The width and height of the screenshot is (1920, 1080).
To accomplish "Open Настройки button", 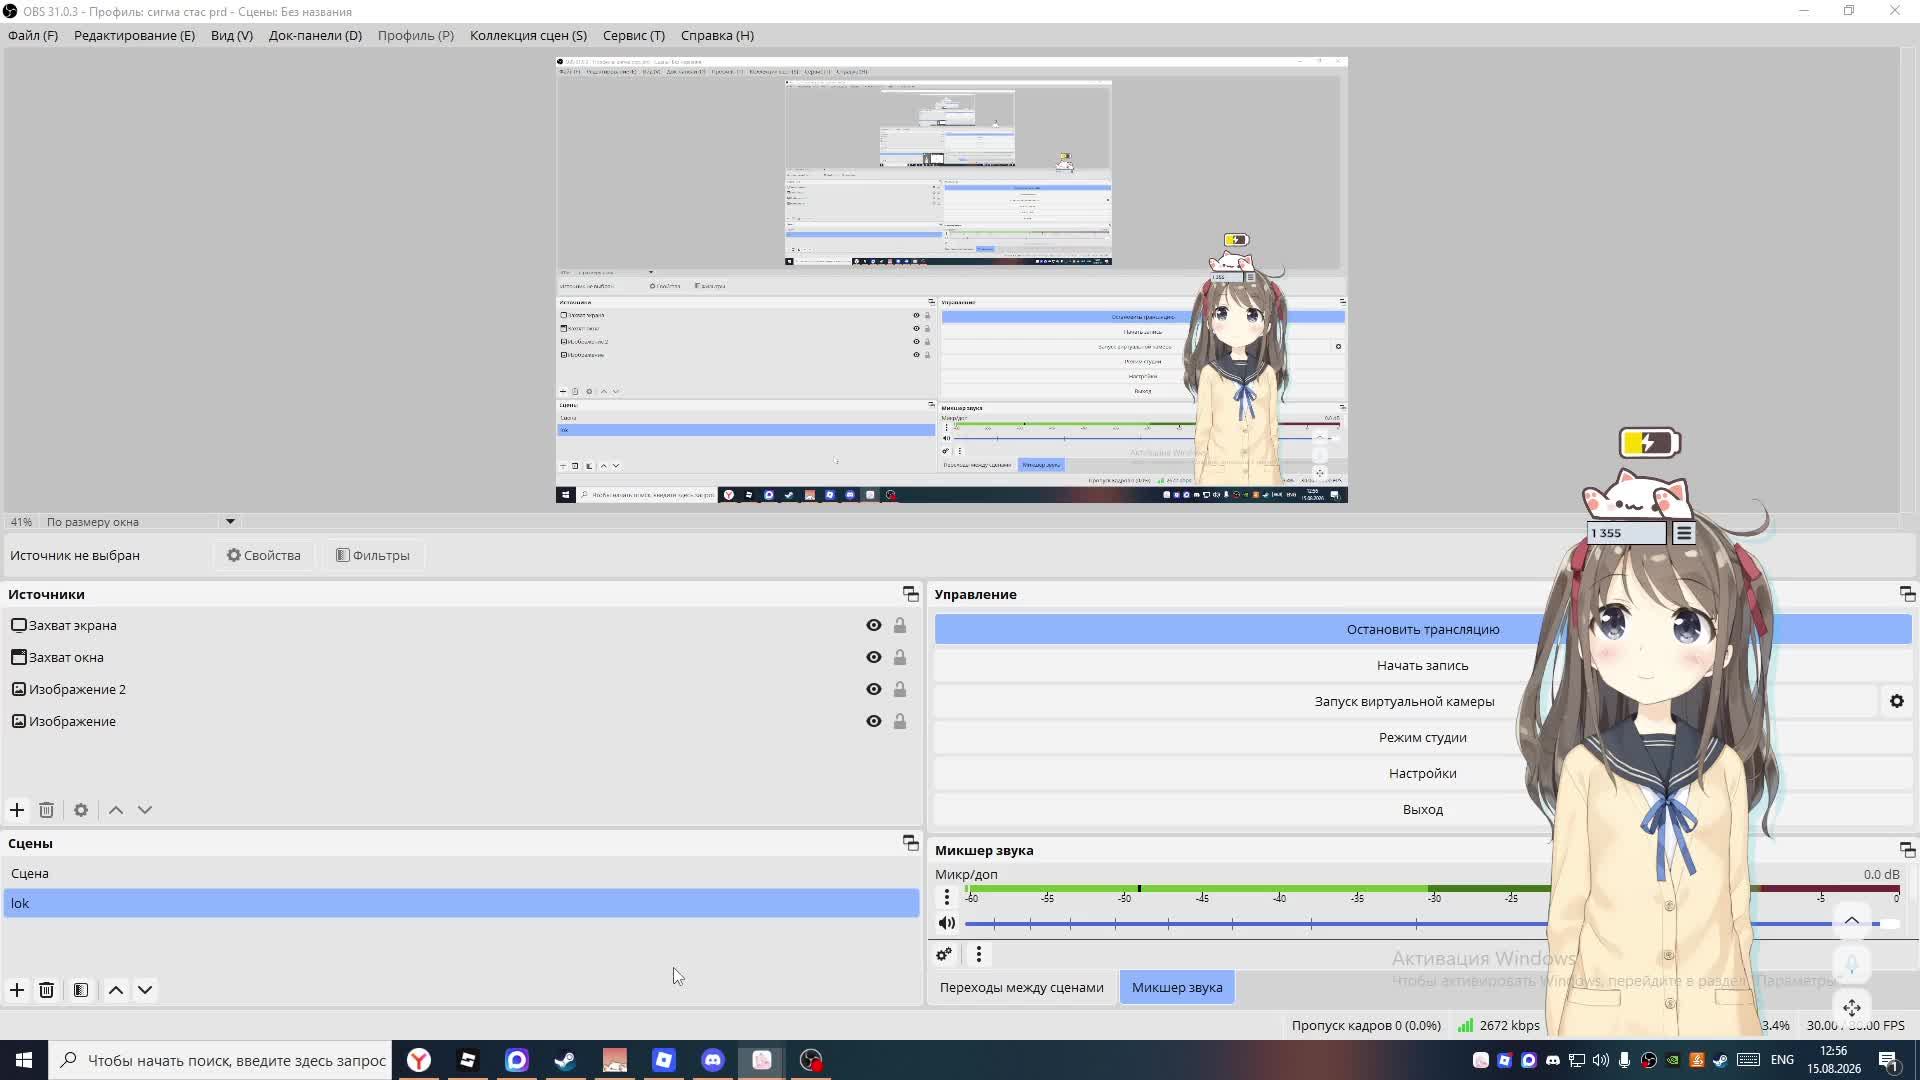I will click(x=1422, y=773).
